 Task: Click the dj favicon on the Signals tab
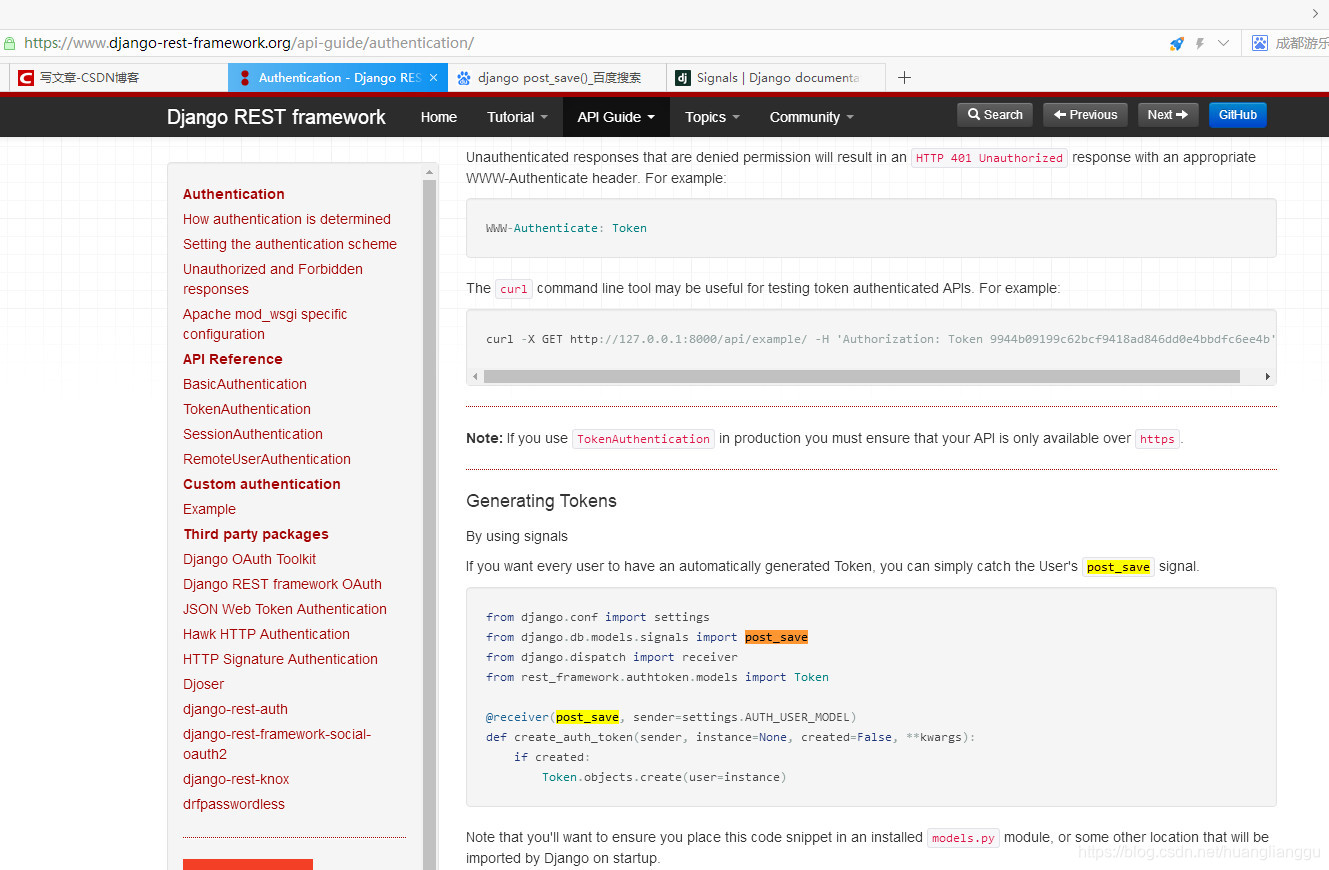pyautogui.click(x=683, y=77)
